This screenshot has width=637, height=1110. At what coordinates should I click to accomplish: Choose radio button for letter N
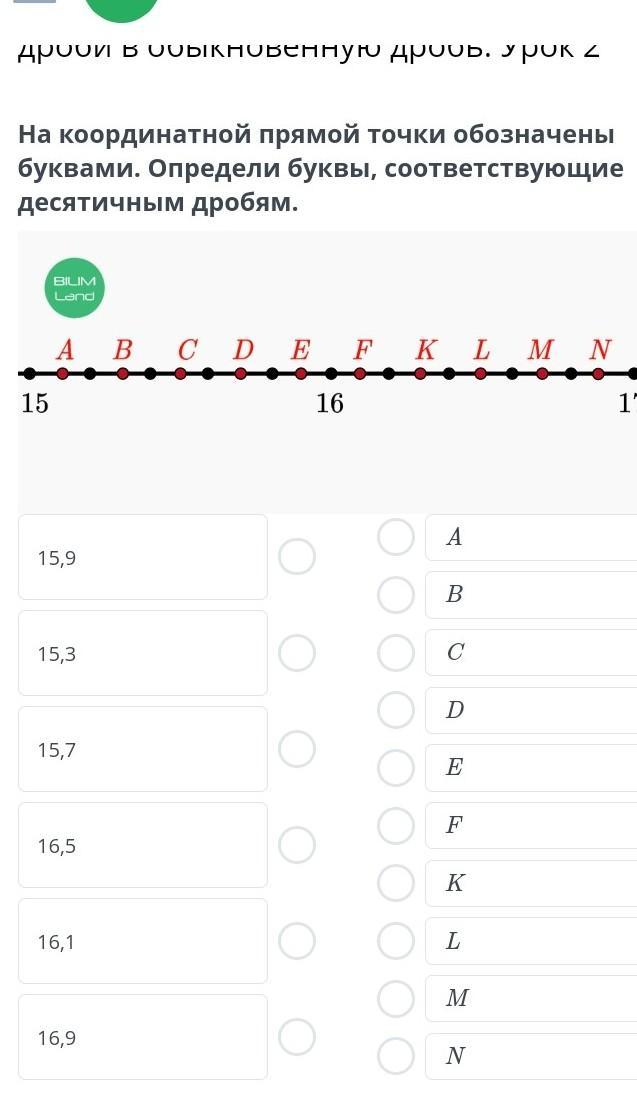(x=396, y=1056)
